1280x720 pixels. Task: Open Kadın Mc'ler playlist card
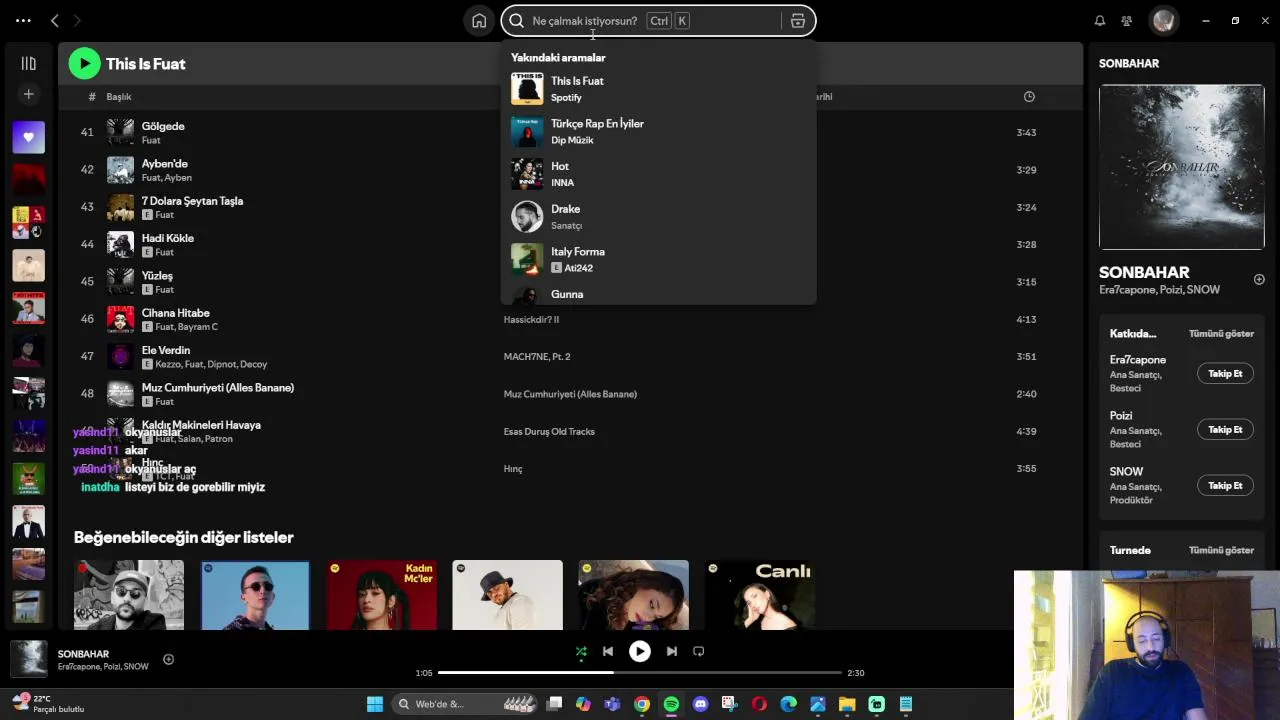click(381, 595)
